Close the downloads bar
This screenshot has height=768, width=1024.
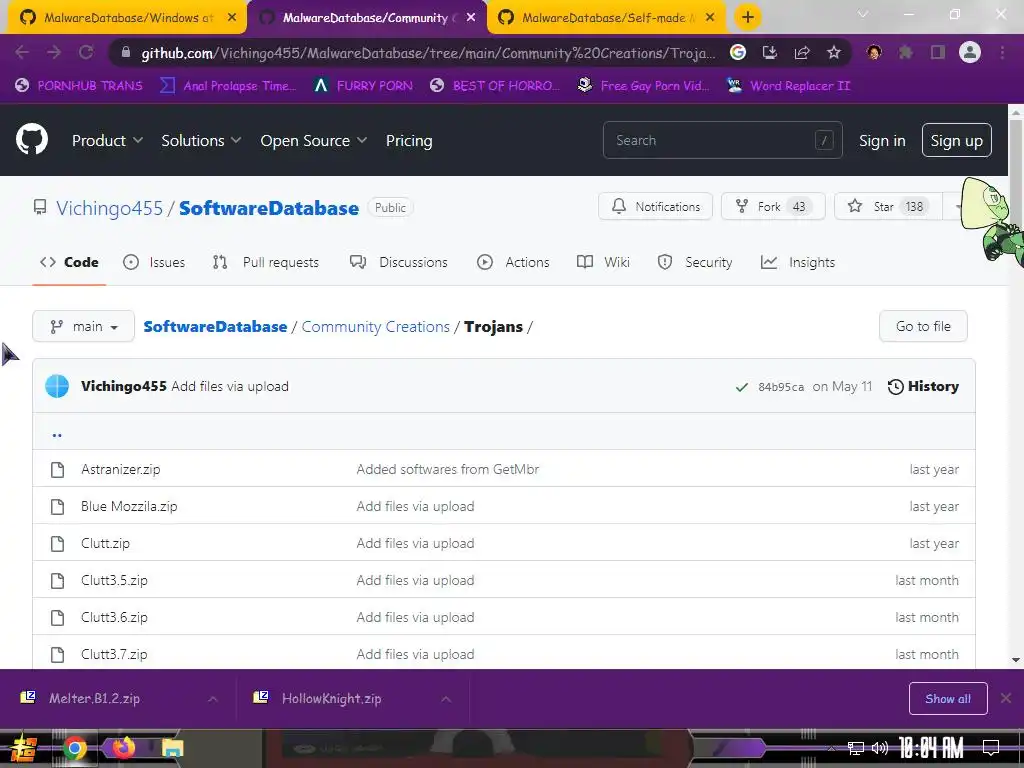[1006, 698]
